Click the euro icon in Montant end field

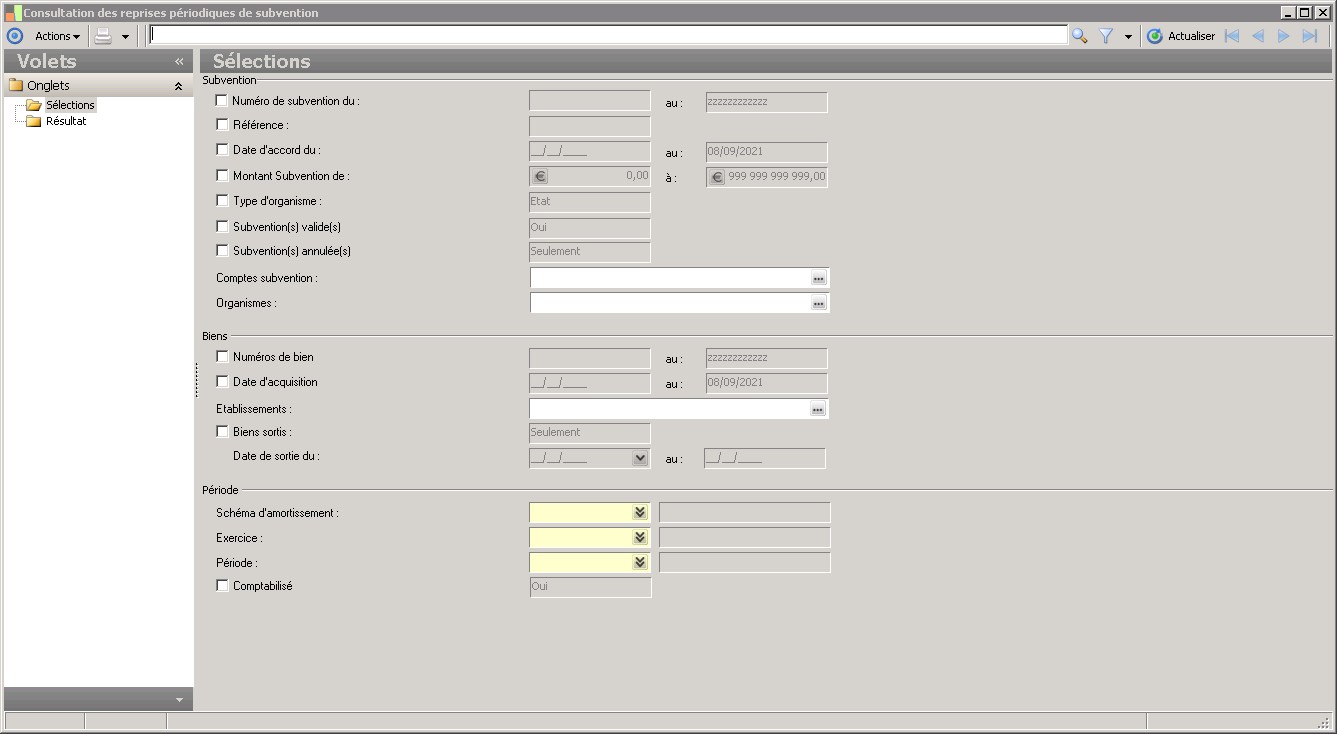[716, 177]
